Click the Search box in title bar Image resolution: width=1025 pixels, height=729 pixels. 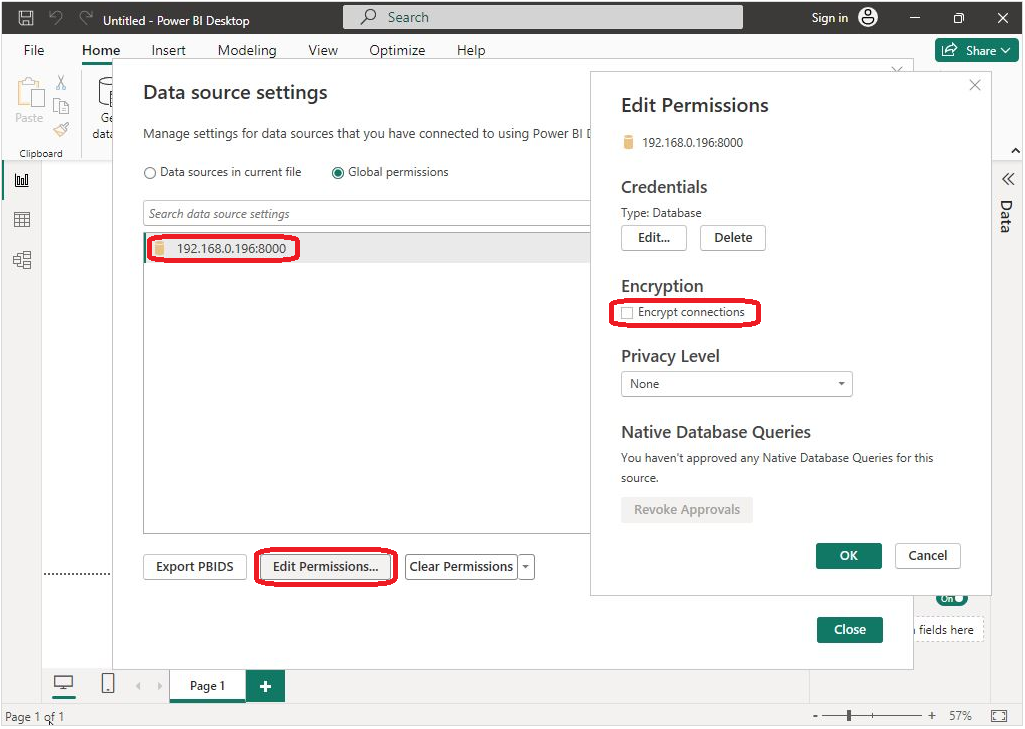543,17
